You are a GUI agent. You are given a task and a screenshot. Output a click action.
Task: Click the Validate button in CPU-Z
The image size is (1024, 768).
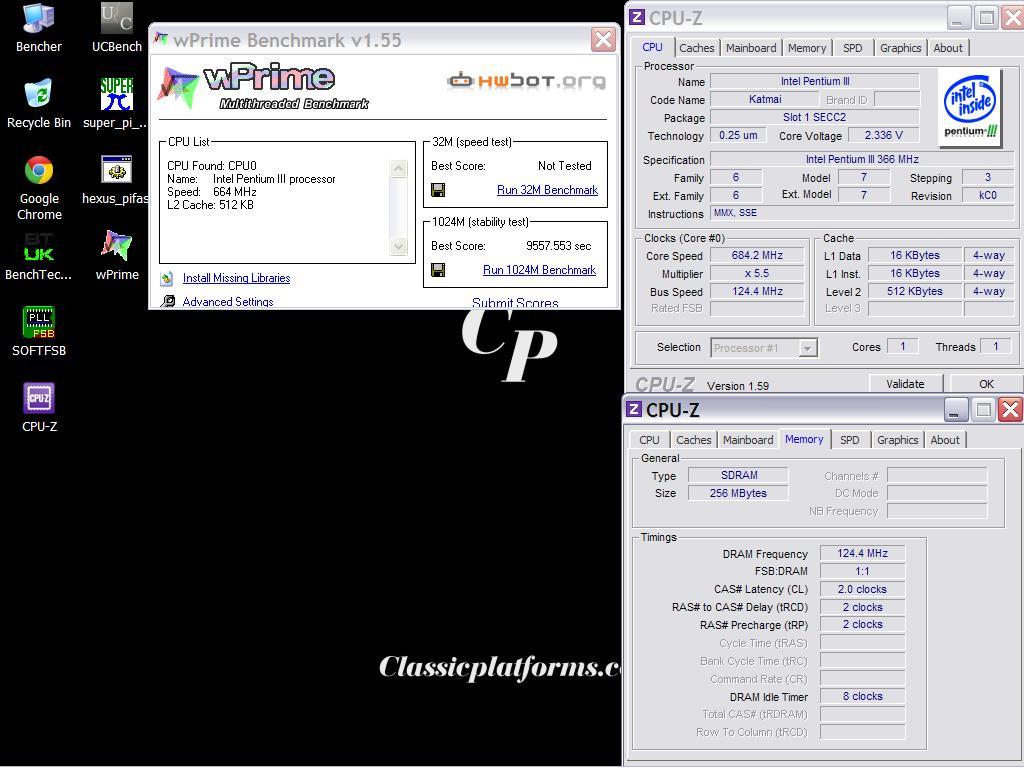tap(905, 384)
